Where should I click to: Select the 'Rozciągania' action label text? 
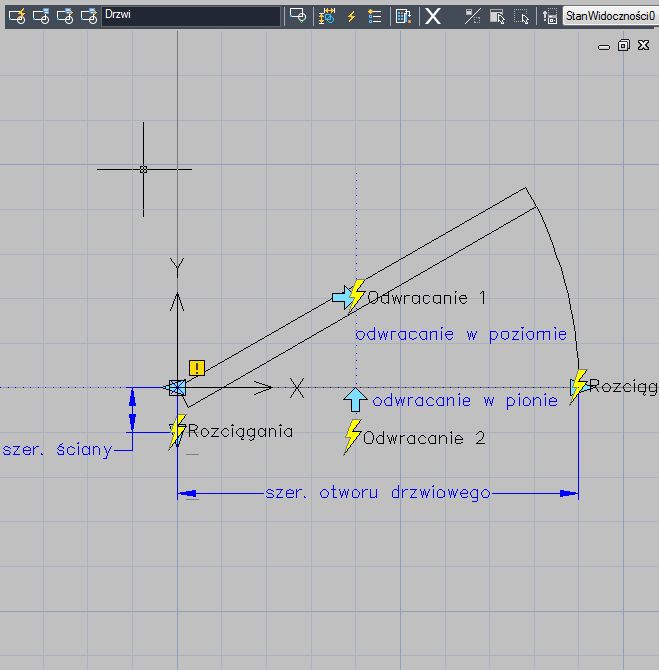pyautogui.click(x=241, y=431)
